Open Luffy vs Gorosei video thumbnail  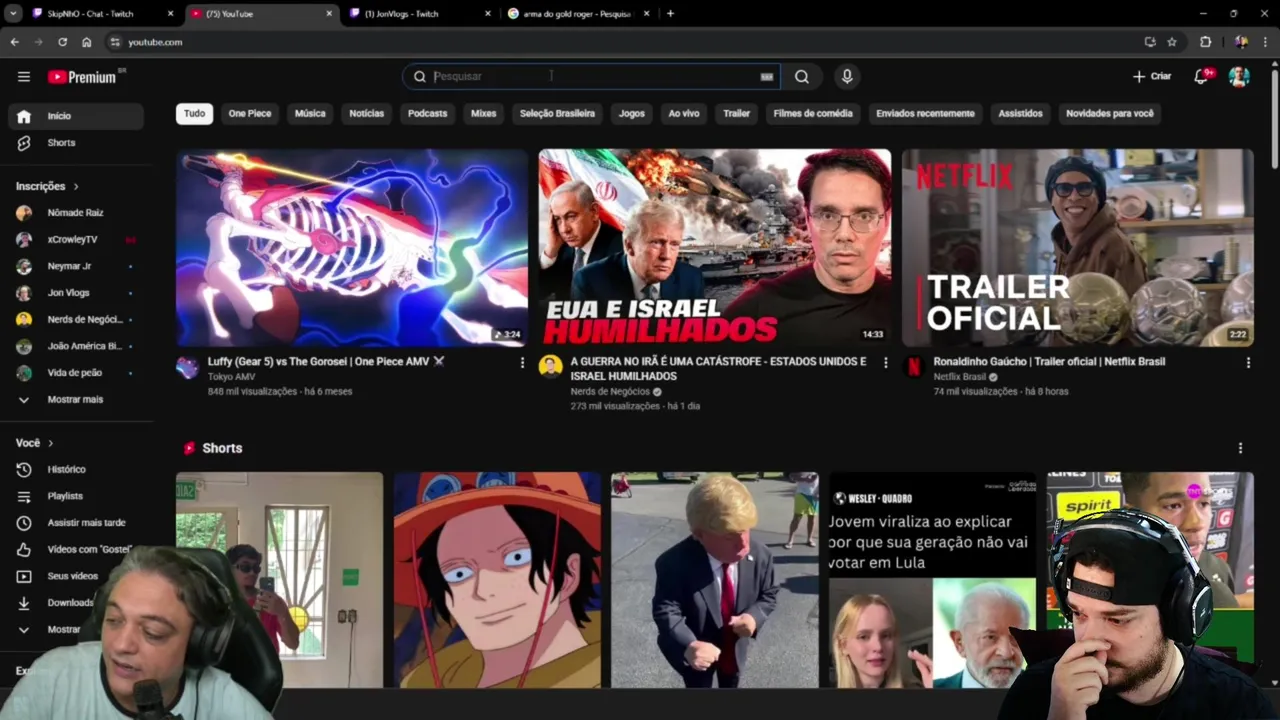[352, 248]
